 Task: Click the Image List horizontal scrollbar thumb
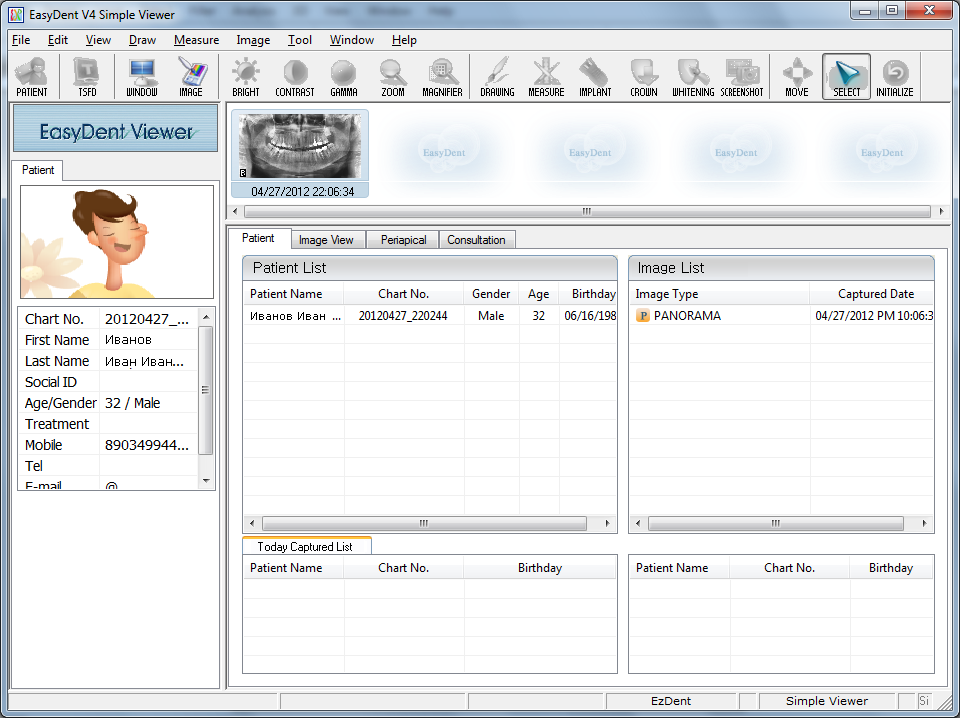coord(776,523)
